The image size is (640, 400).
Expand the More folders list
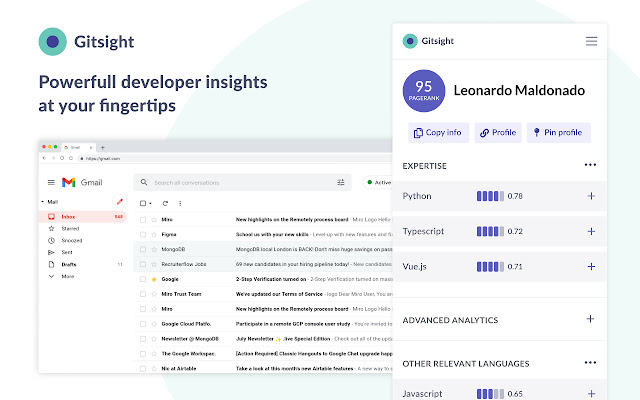[67, 276]
